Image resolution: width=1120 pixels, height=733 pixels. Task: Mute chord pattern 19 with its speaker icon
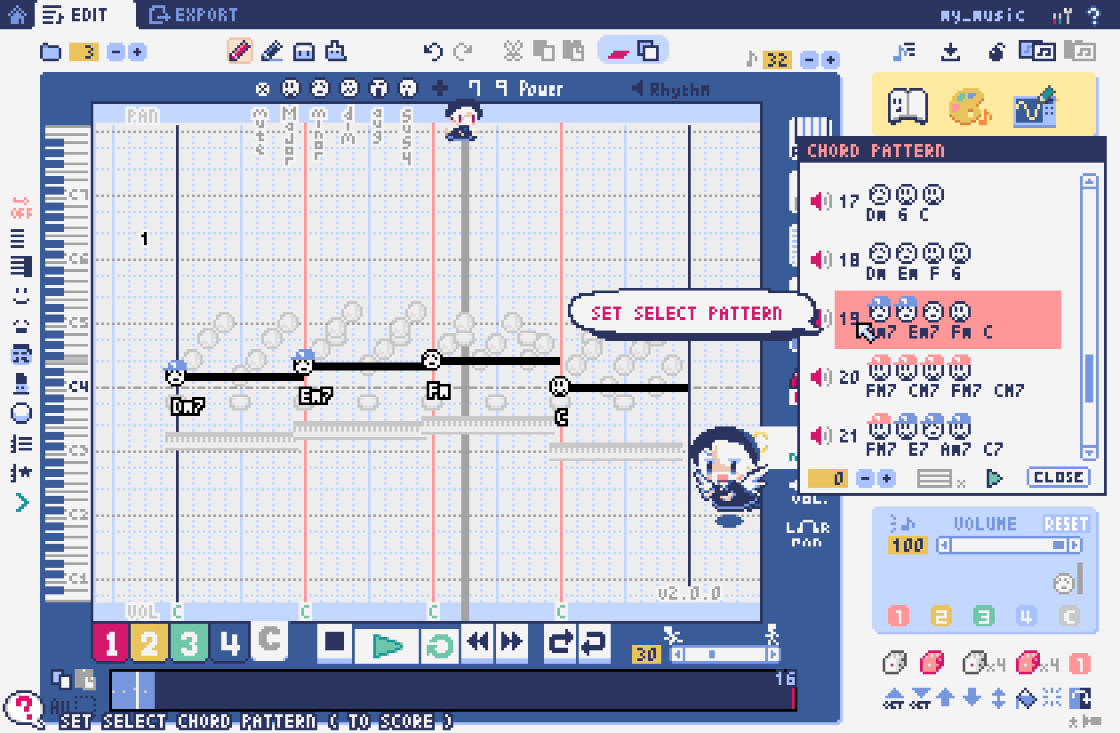tap(818, 318)
